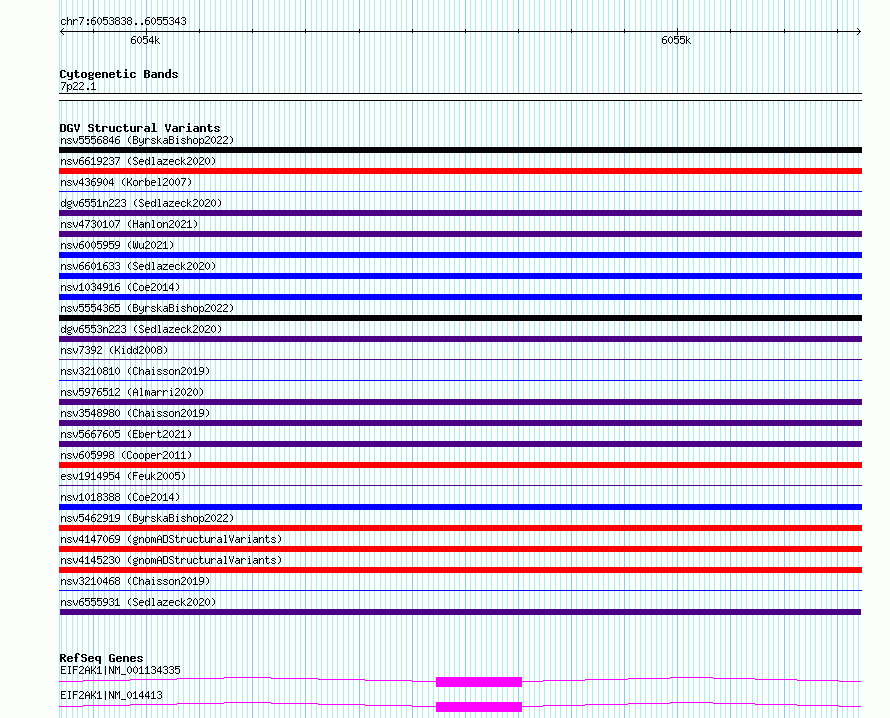Open nsv6601633 (Sedlazeck2020) variant label
This screenshot has height=718, width=890.
[x=138, y=266]
